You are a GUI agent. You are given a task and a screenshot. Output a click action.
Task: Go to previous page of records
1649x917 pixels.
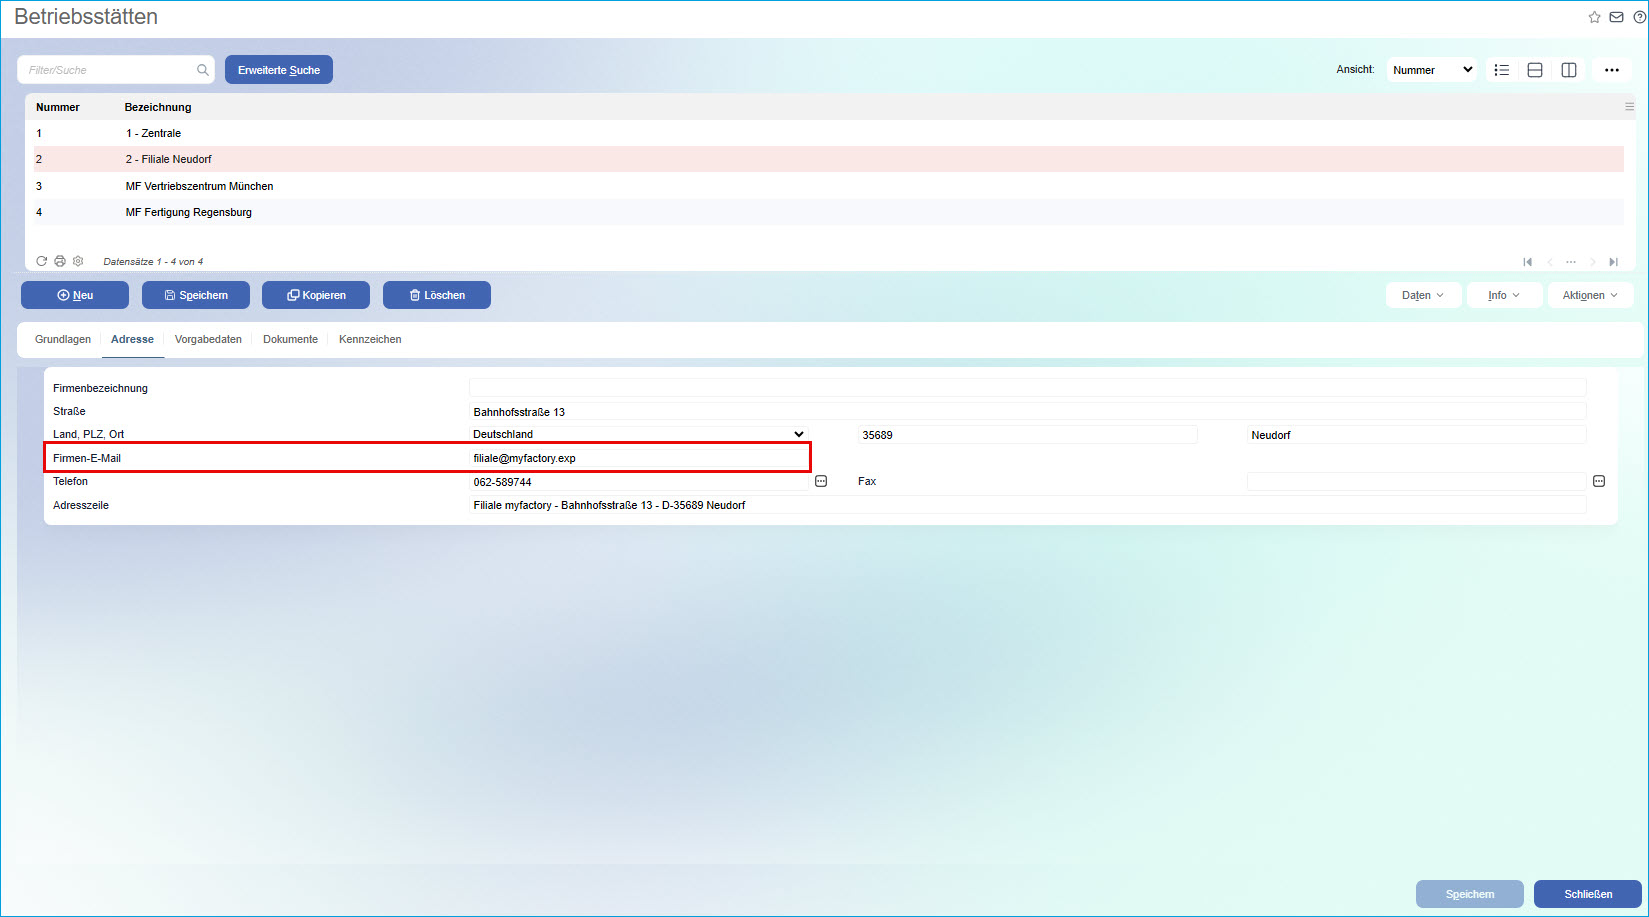[1550, 262]
